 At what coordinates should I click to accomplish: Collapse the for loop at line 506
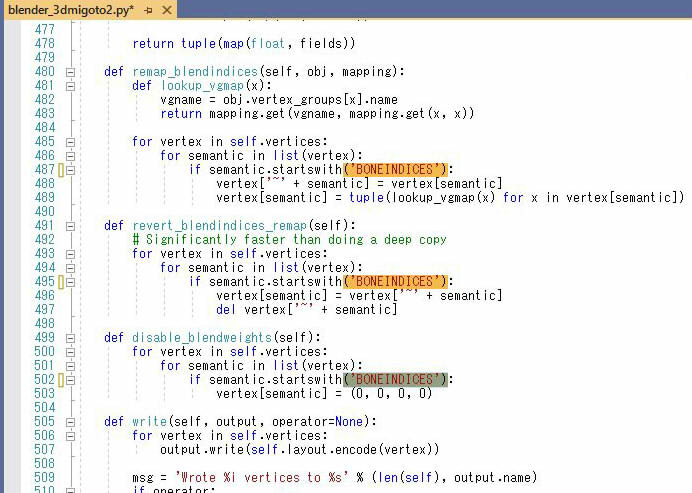point(70,436)
